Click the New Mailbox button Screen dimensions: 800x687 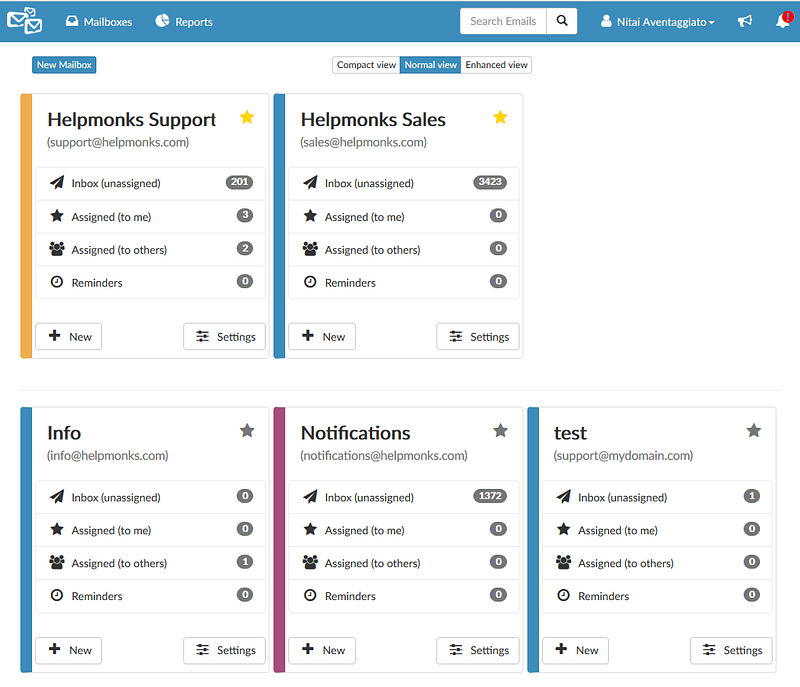point(64,65)
